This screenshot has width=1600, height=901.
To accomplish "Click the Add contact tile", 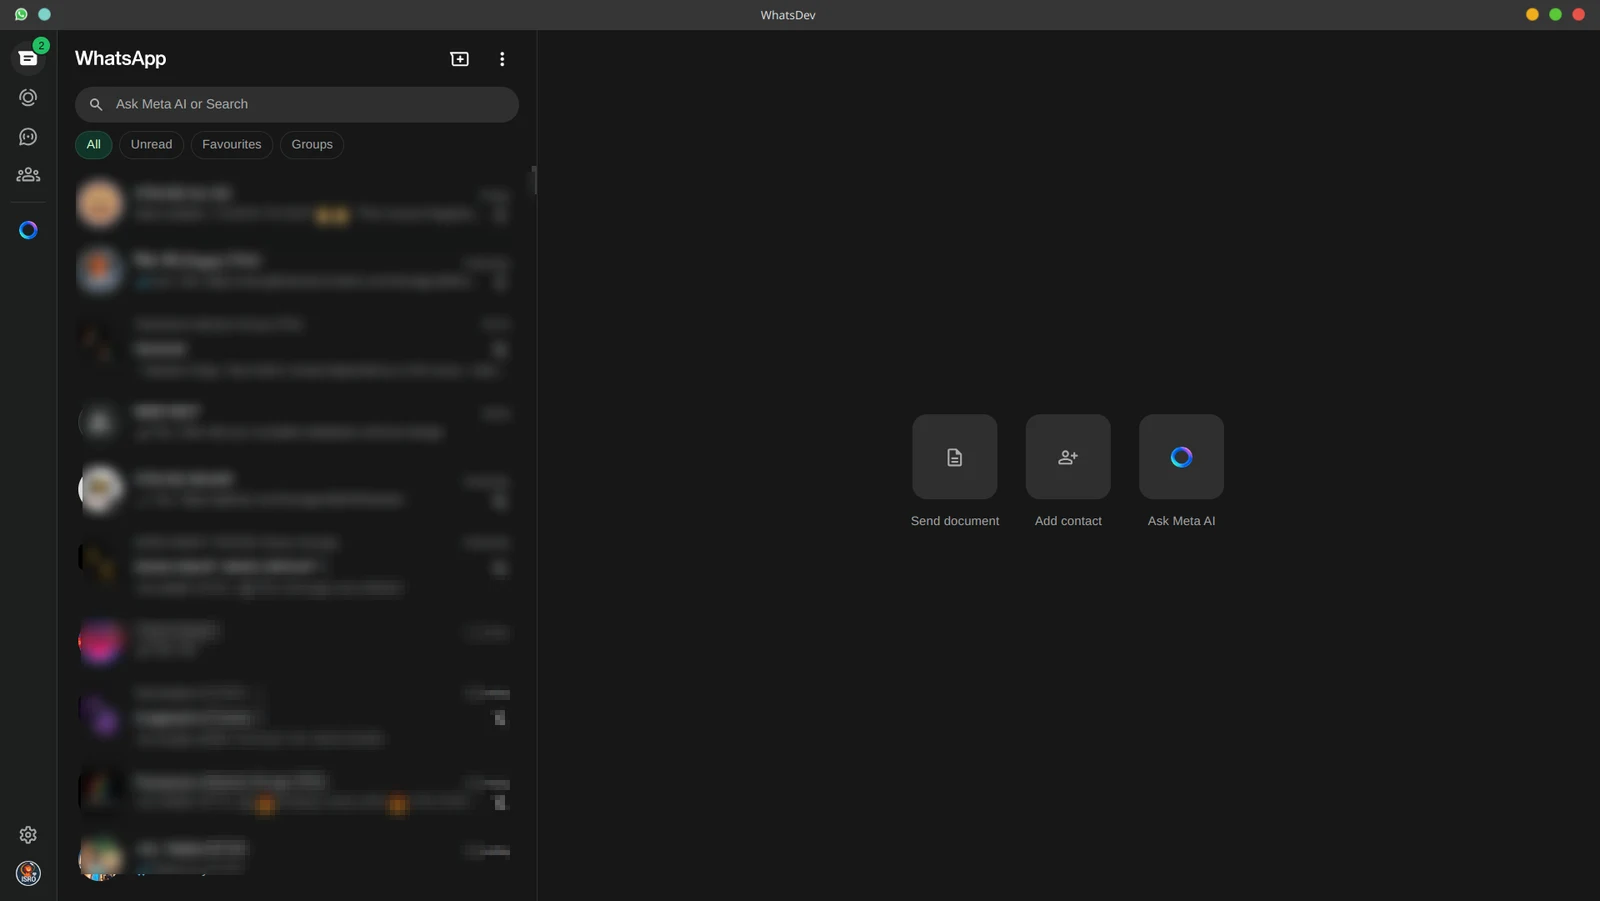I will [x=1068, y=457].
